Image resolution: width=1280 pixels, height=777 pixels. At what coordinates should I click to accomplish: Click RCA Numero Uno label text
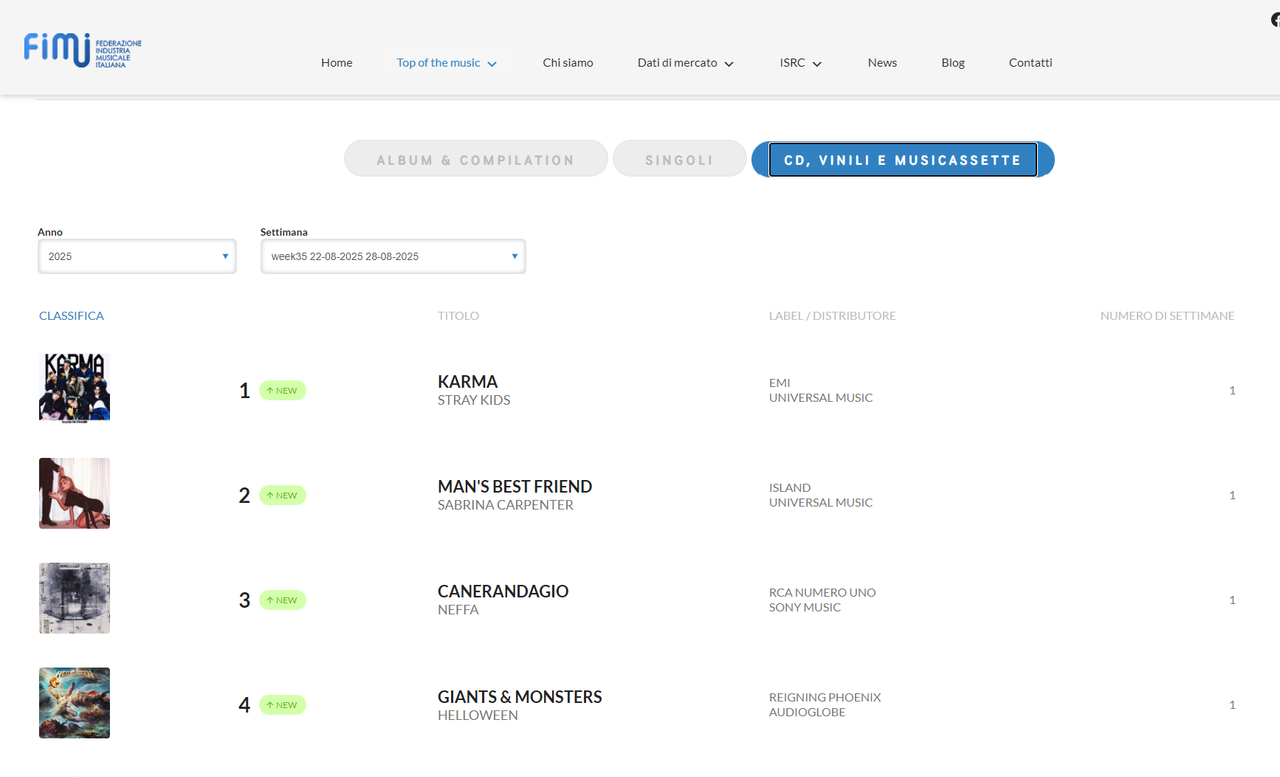coord(822,593)
